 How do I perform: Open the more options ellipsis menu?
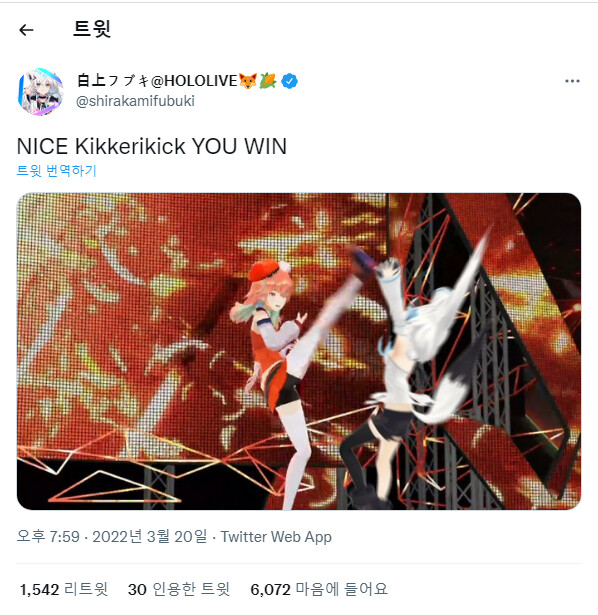click(572, 81)
